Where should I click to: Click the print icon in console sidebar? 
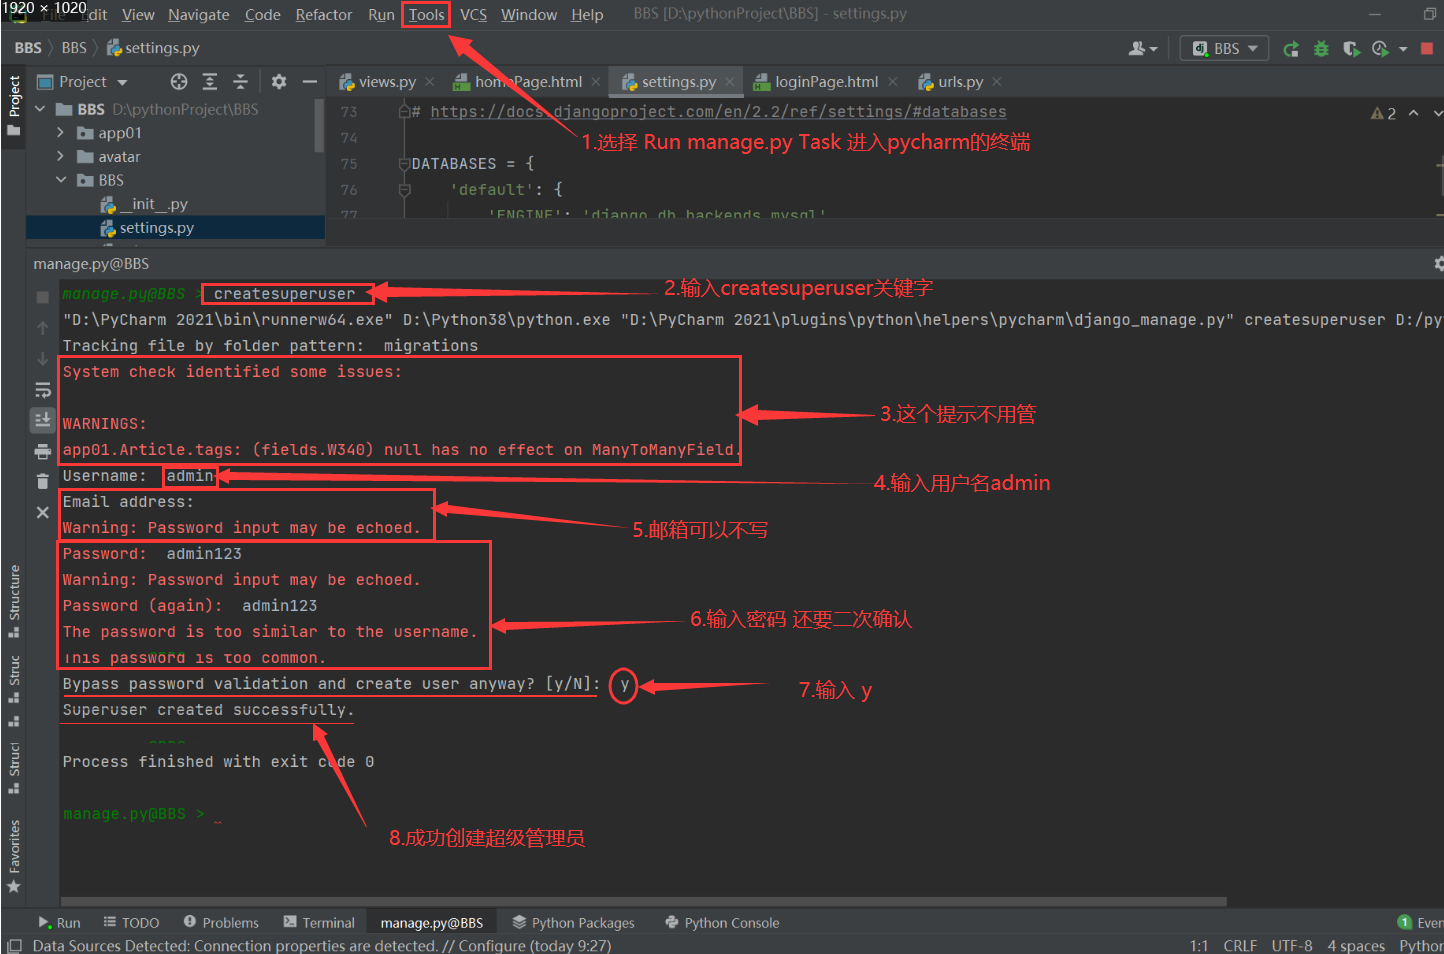click(x=42, y=451)
